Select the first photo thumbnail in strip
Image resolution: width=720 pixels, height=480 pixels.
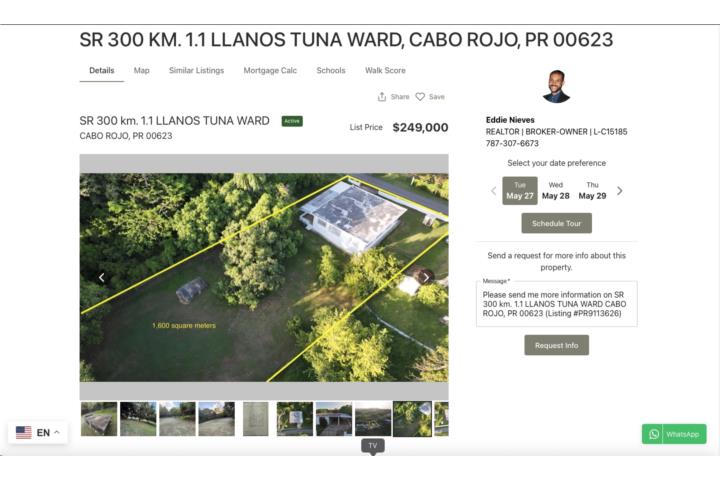coord(99,419)
